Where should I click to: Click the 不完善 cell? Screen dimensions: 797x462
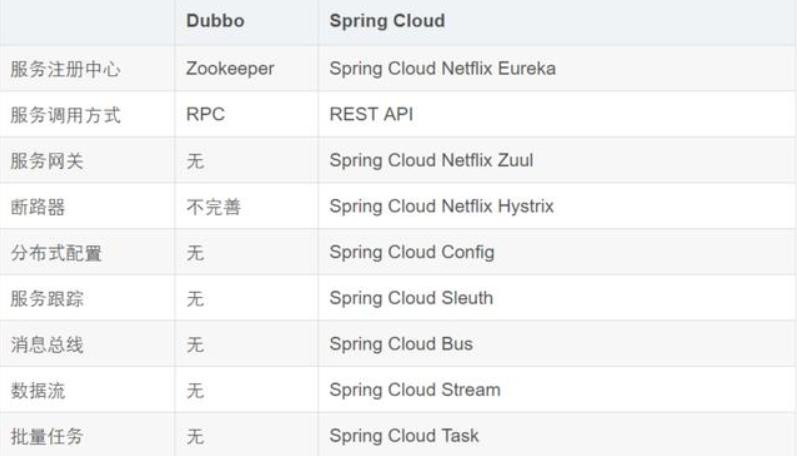click(212, 207)
